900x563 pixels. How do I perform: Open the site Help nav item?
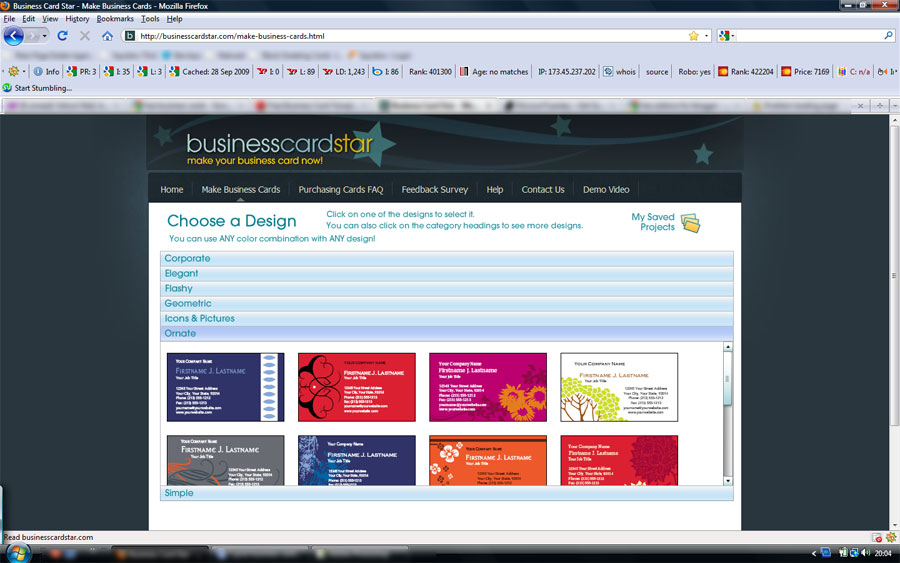(495, 189)
